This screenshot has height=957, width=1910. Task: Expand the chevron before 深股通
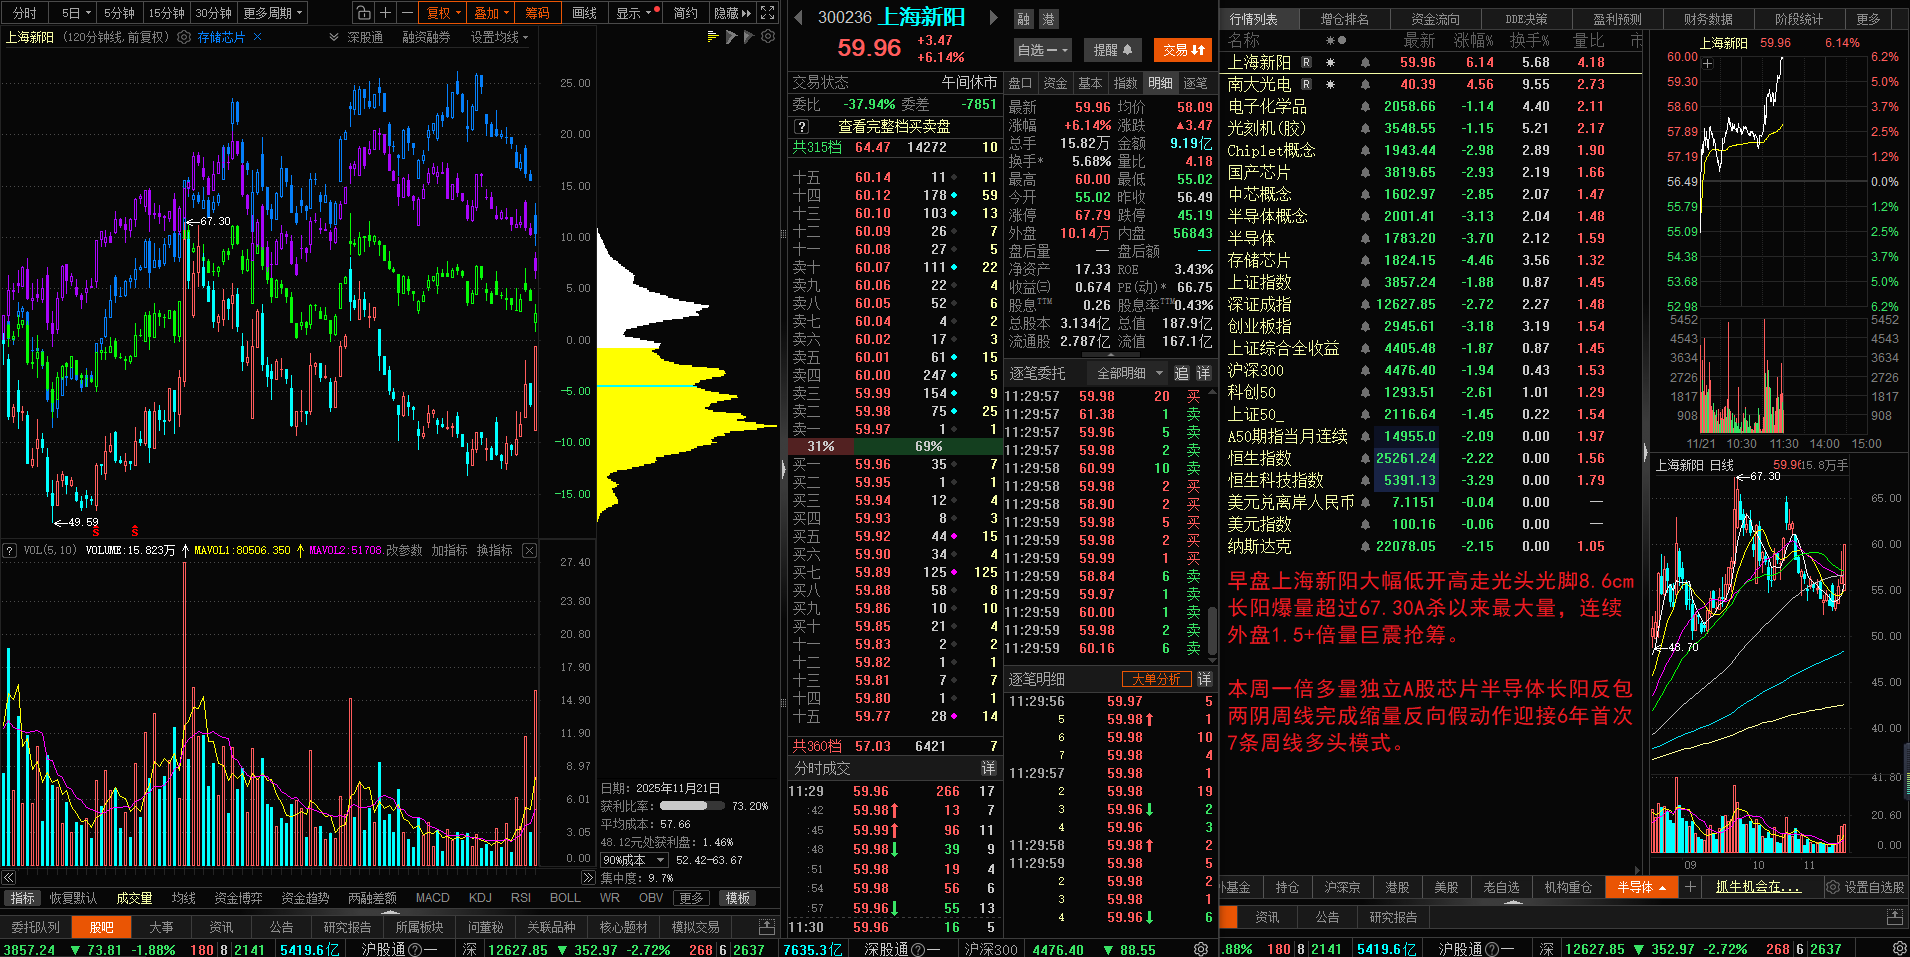coord(334,37)
